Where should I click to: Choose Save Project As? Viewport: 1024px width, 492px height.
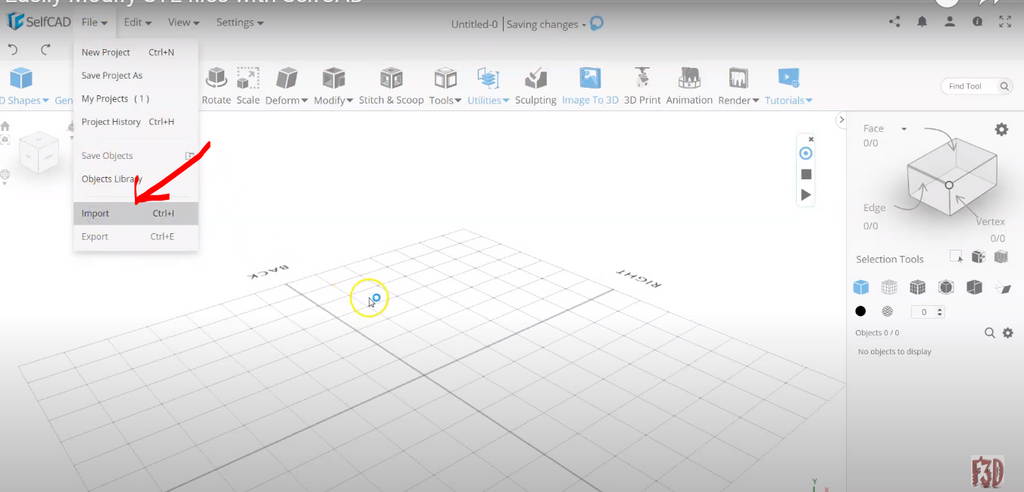[x=136, y=75]
